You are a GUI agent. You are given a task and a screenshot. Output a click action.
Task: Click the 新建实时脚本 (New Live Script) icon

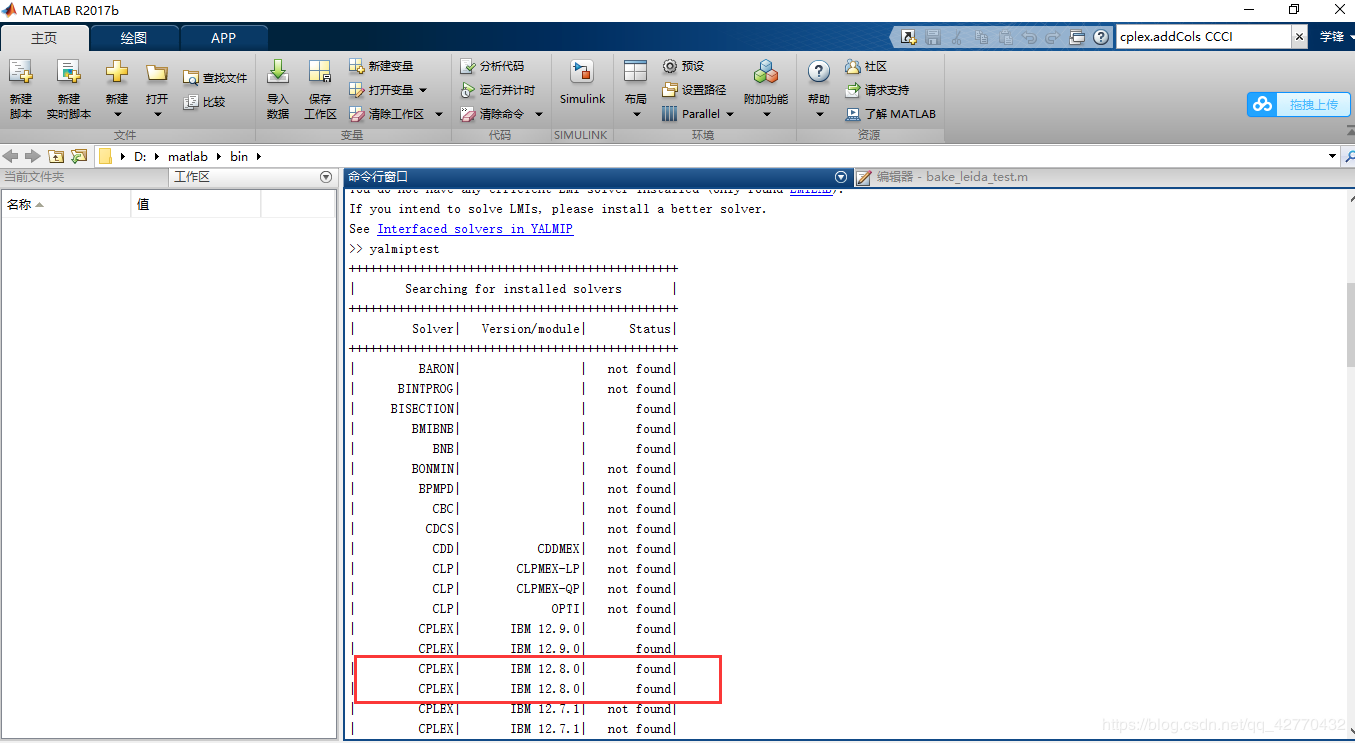click(x=68, y=74)
